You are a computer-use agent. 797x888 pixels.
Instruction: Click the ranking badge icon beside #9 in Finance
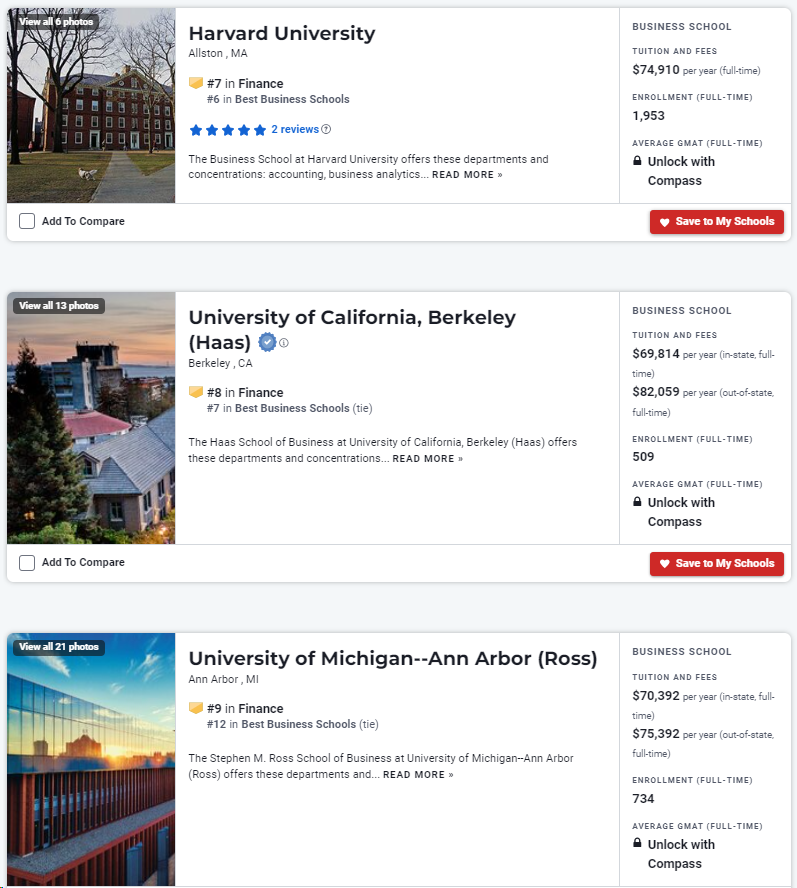(x=196, y=708)
